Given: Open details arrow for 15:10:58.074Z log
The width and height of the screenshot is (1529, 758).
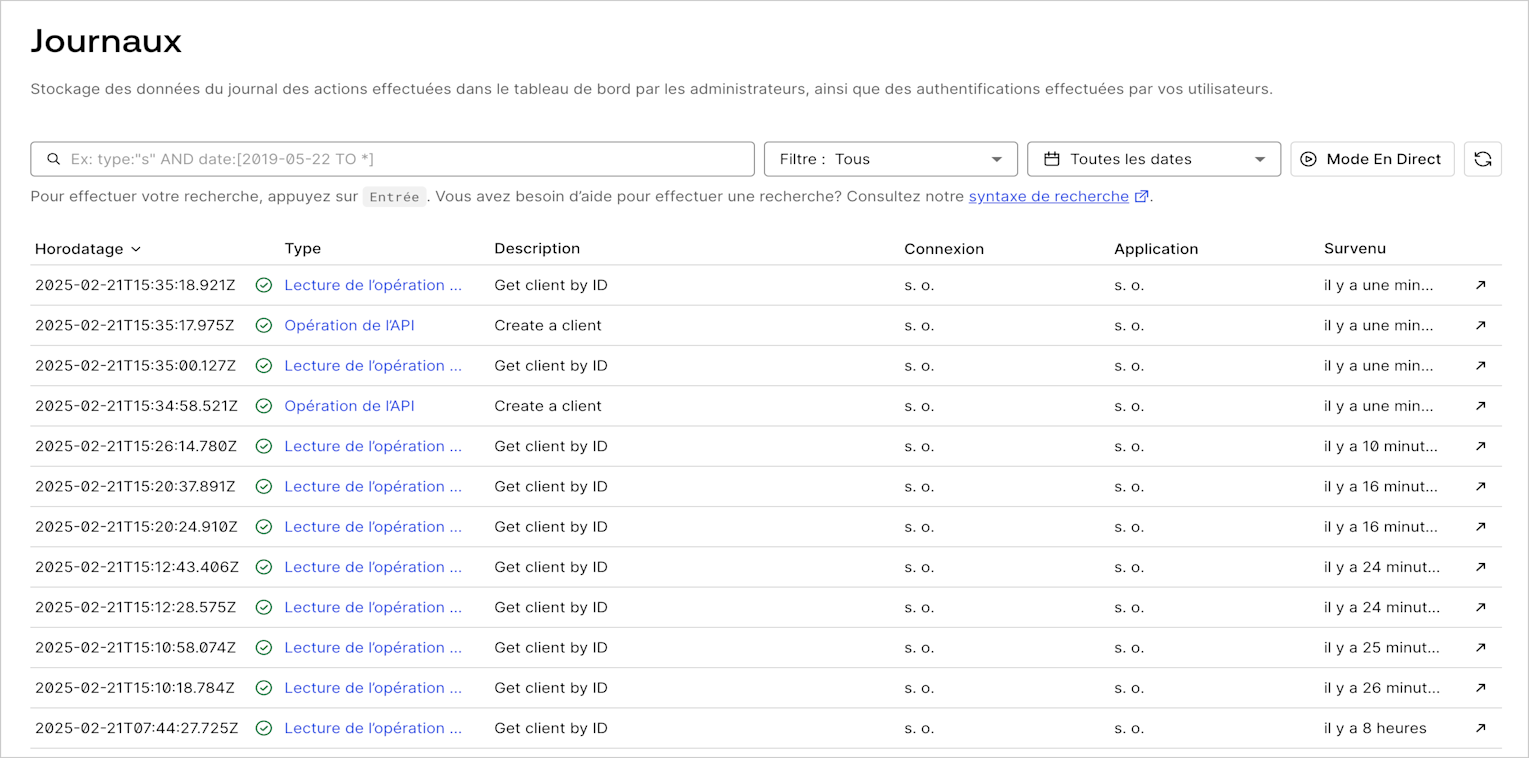Looking at the screenshot, I should tap(1481, 647).
